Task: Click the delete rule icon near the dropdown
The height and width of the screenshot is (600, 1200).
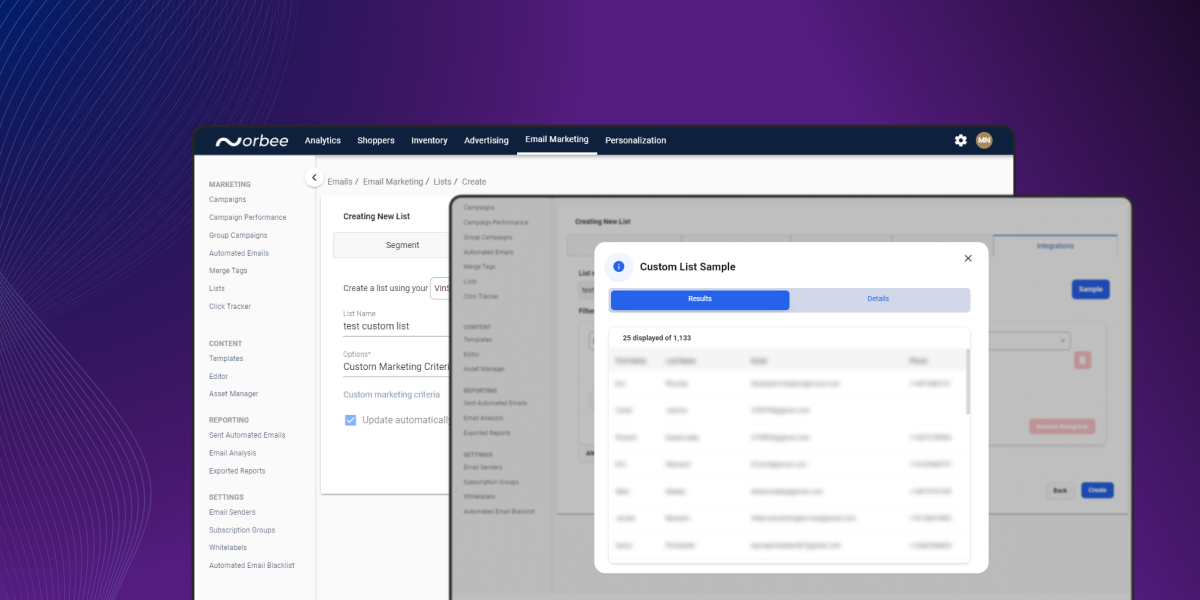Action: [x=1082, y=358]
